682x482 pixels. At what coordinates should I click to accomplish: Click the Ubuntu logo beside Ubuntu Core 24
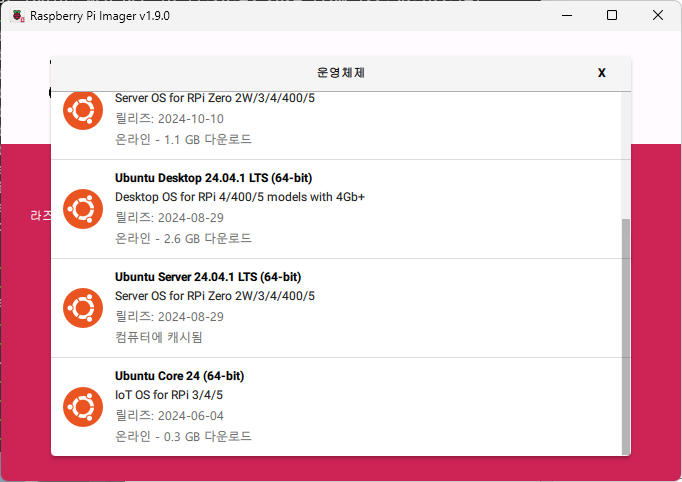coord(83,407)
